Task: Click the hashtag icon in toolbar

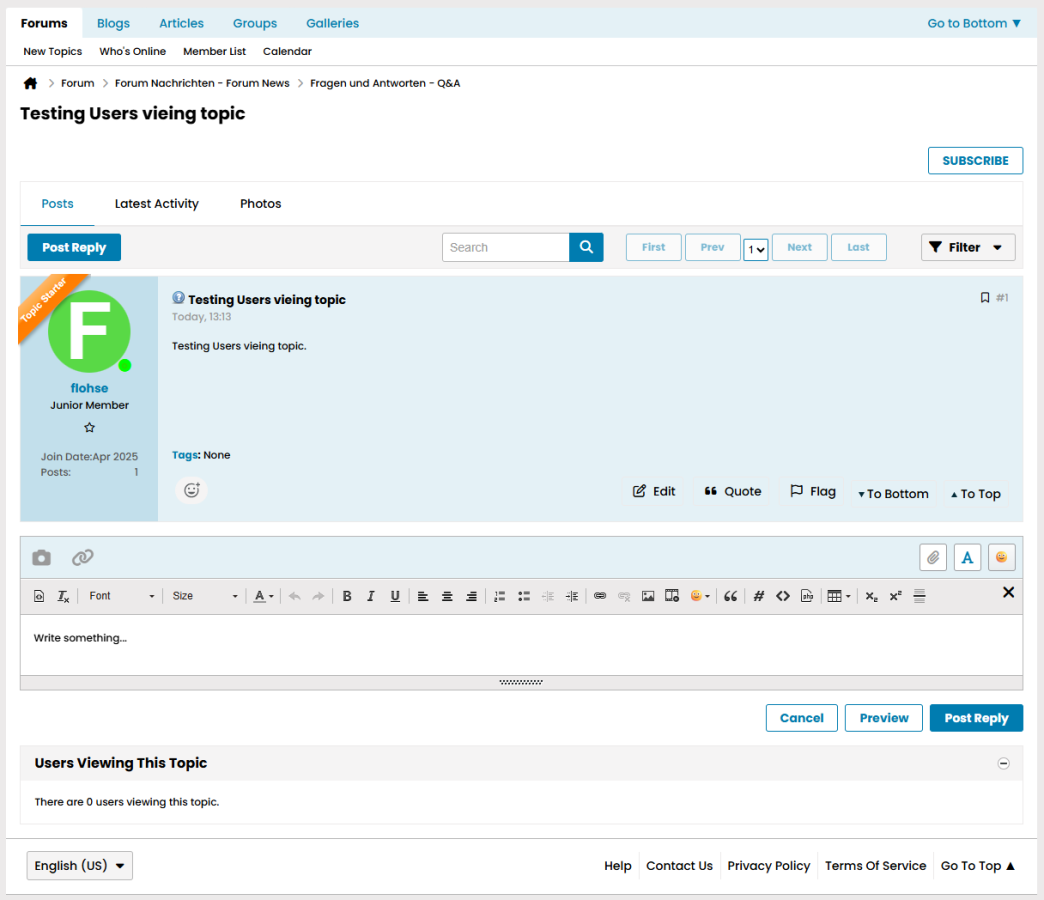Action: click(x=758, y=596)
